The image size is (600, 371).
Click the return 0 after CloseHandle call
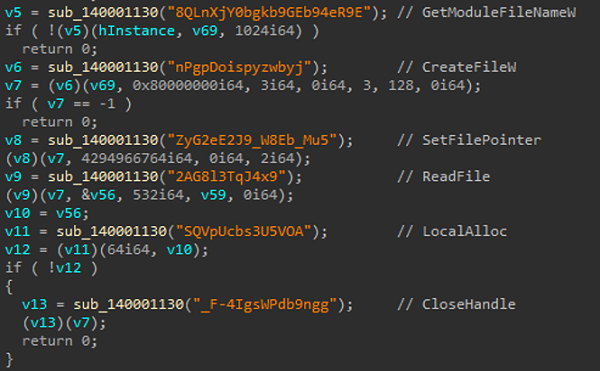tap(59, 341)
